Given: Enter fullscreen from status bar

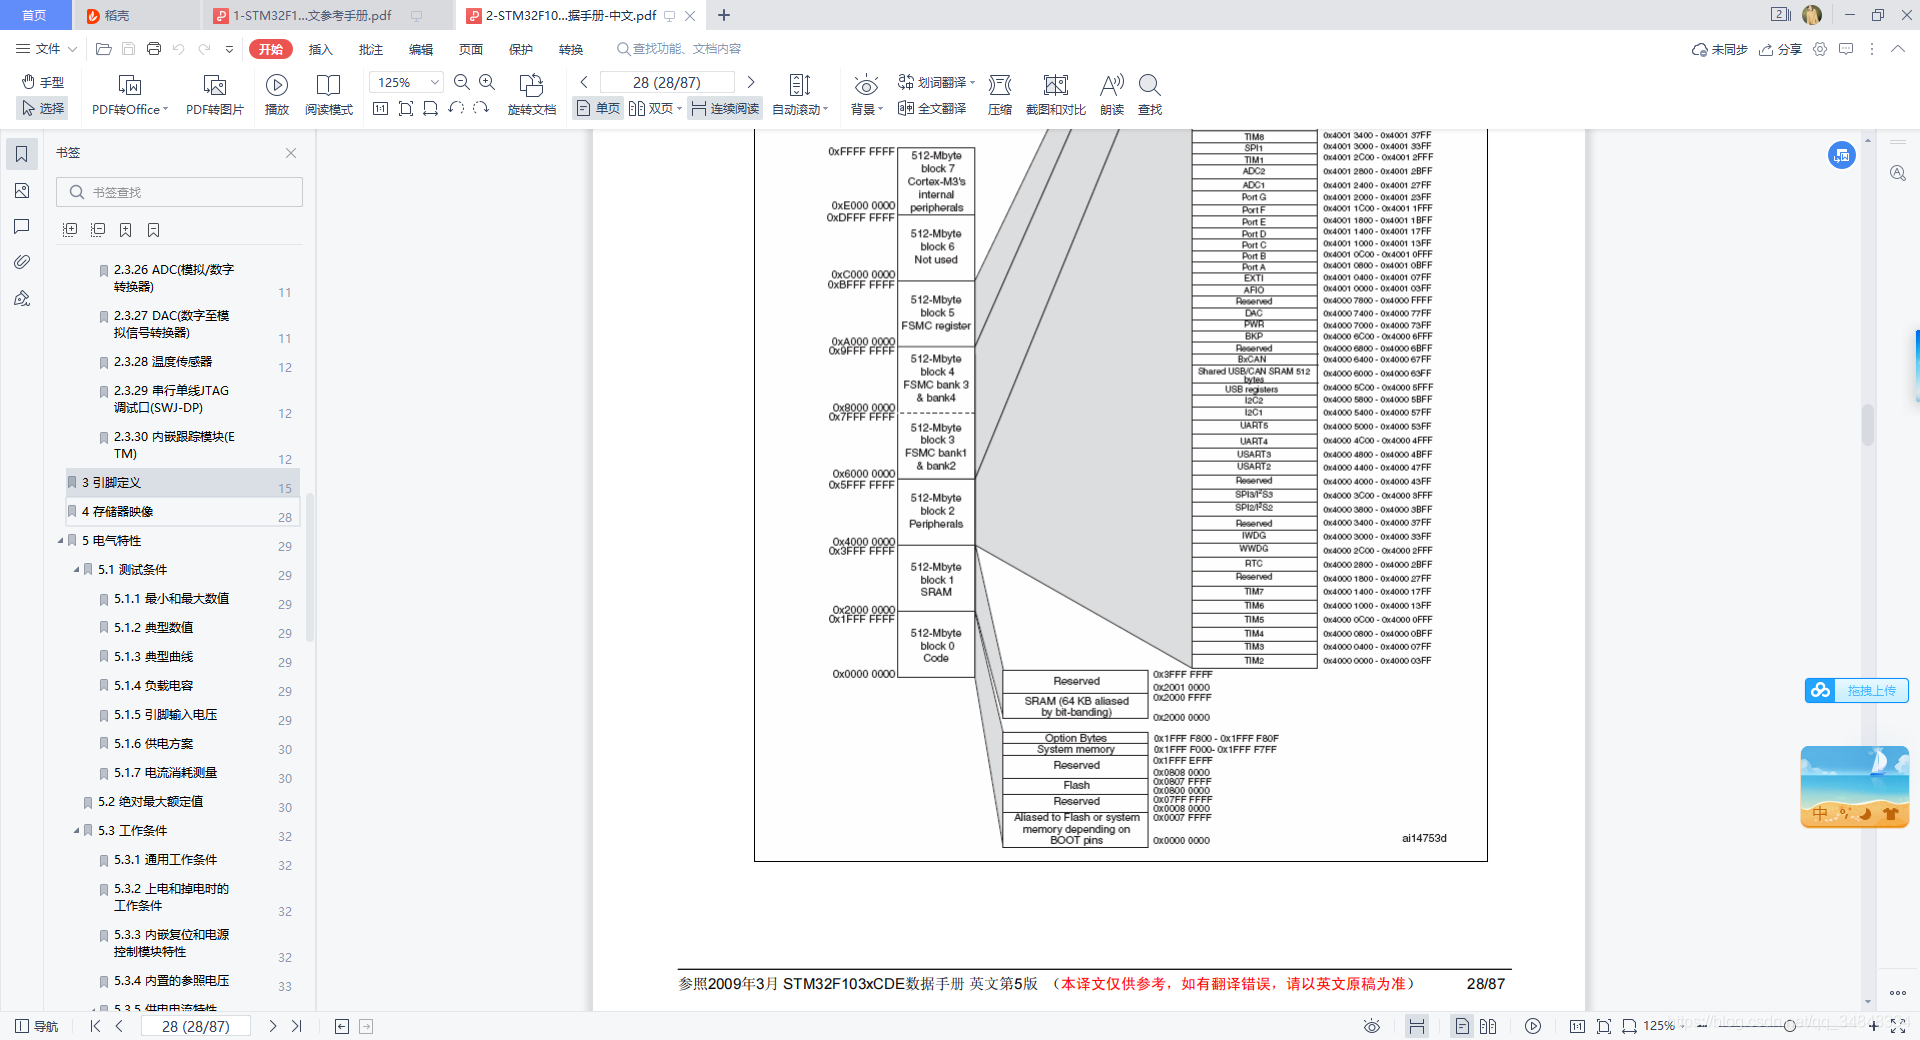Looking at the screenshot, I should tap(1898, 1026).
